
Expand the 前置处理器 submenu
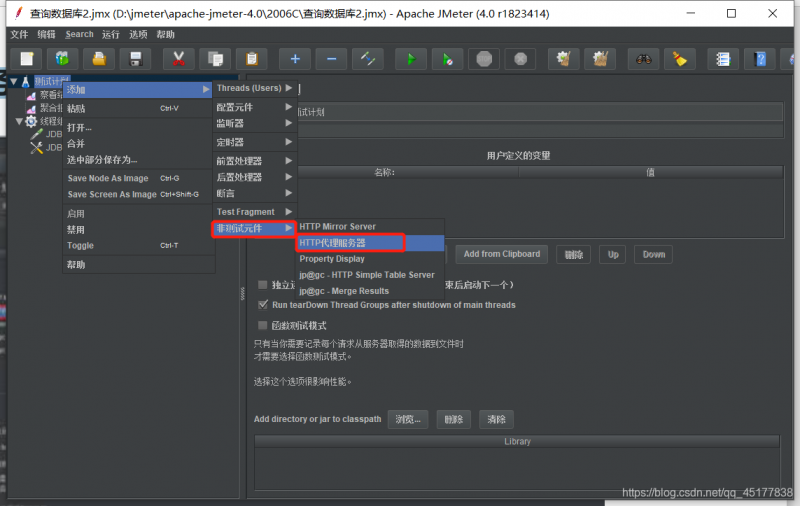(254, 161)
